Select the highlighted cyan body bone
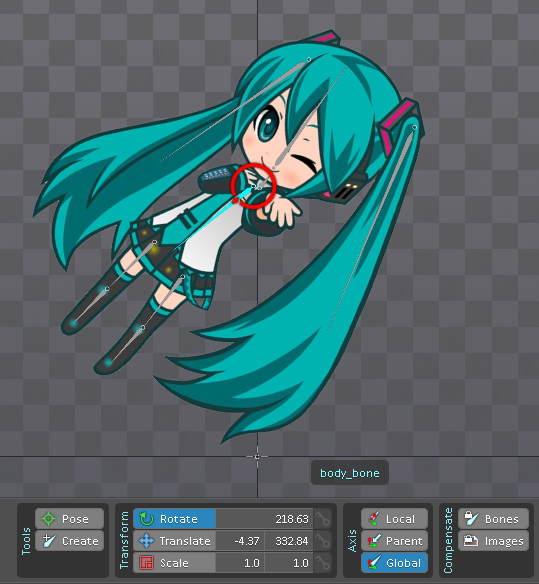539x584 pixels. coord(213,219)
